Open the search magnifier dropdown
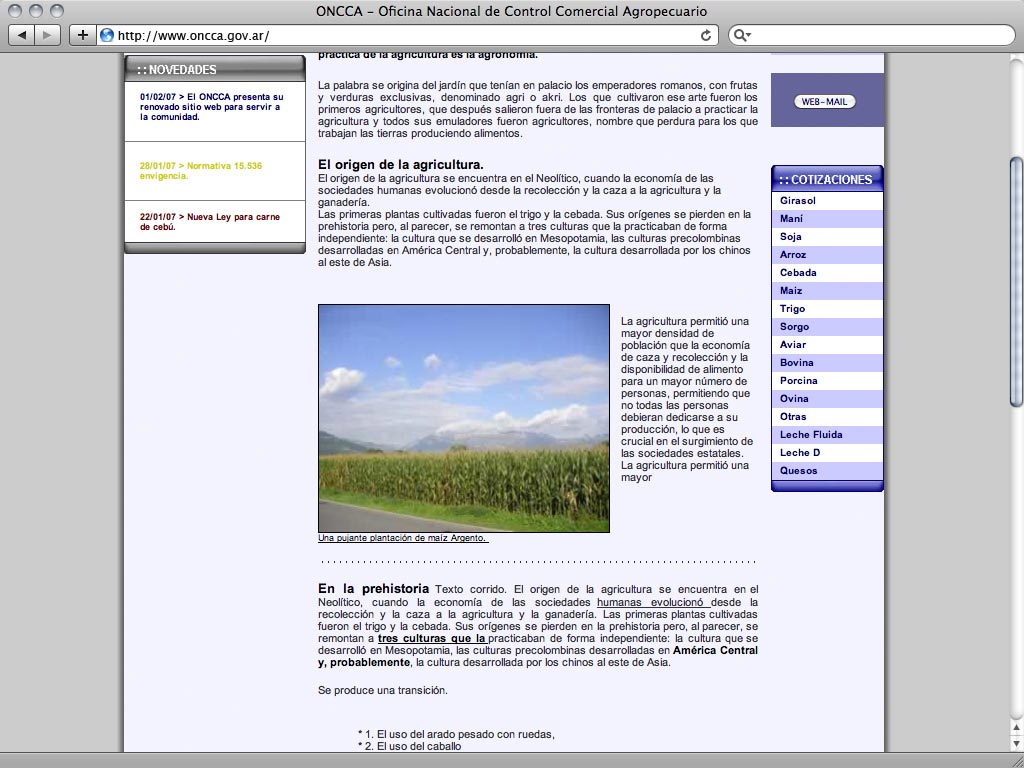 click(743, 35)
